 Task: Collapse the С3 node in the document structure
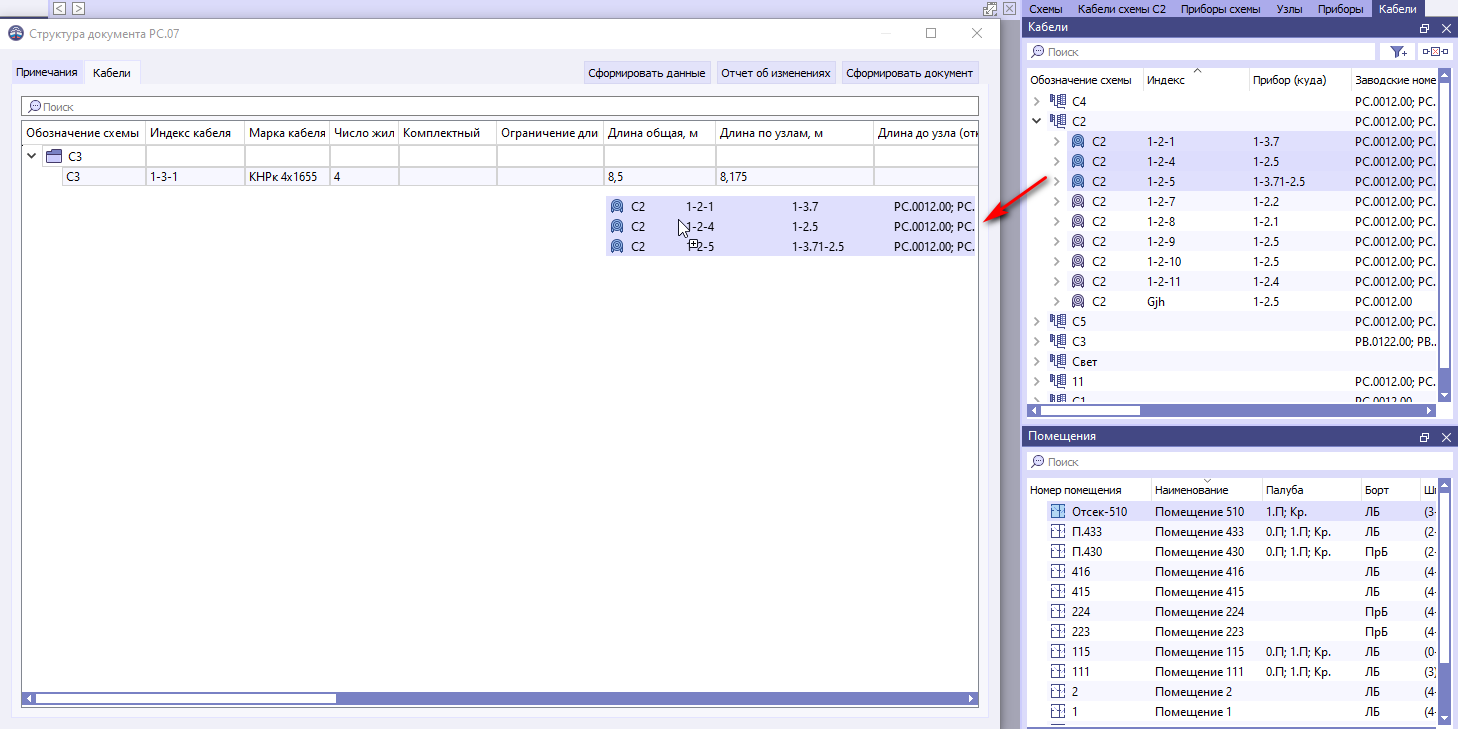pyautogui.click(x=31, y=156)
